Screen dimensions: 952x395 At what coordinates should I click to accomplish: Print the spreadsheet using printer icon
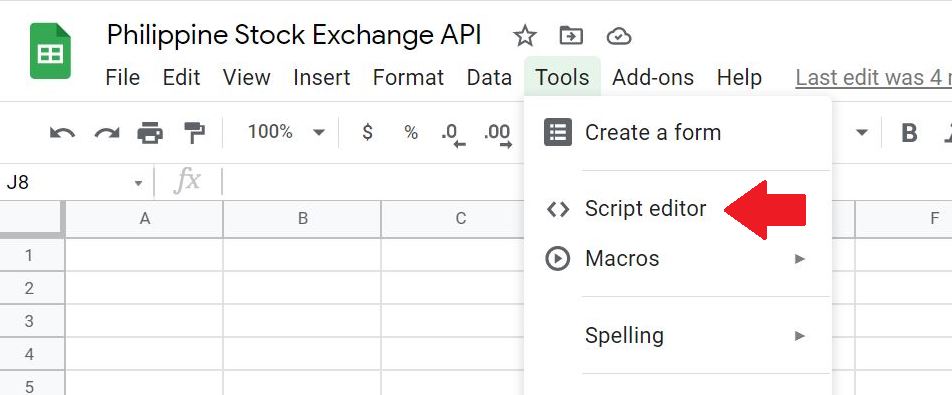(x=150, y=132)
